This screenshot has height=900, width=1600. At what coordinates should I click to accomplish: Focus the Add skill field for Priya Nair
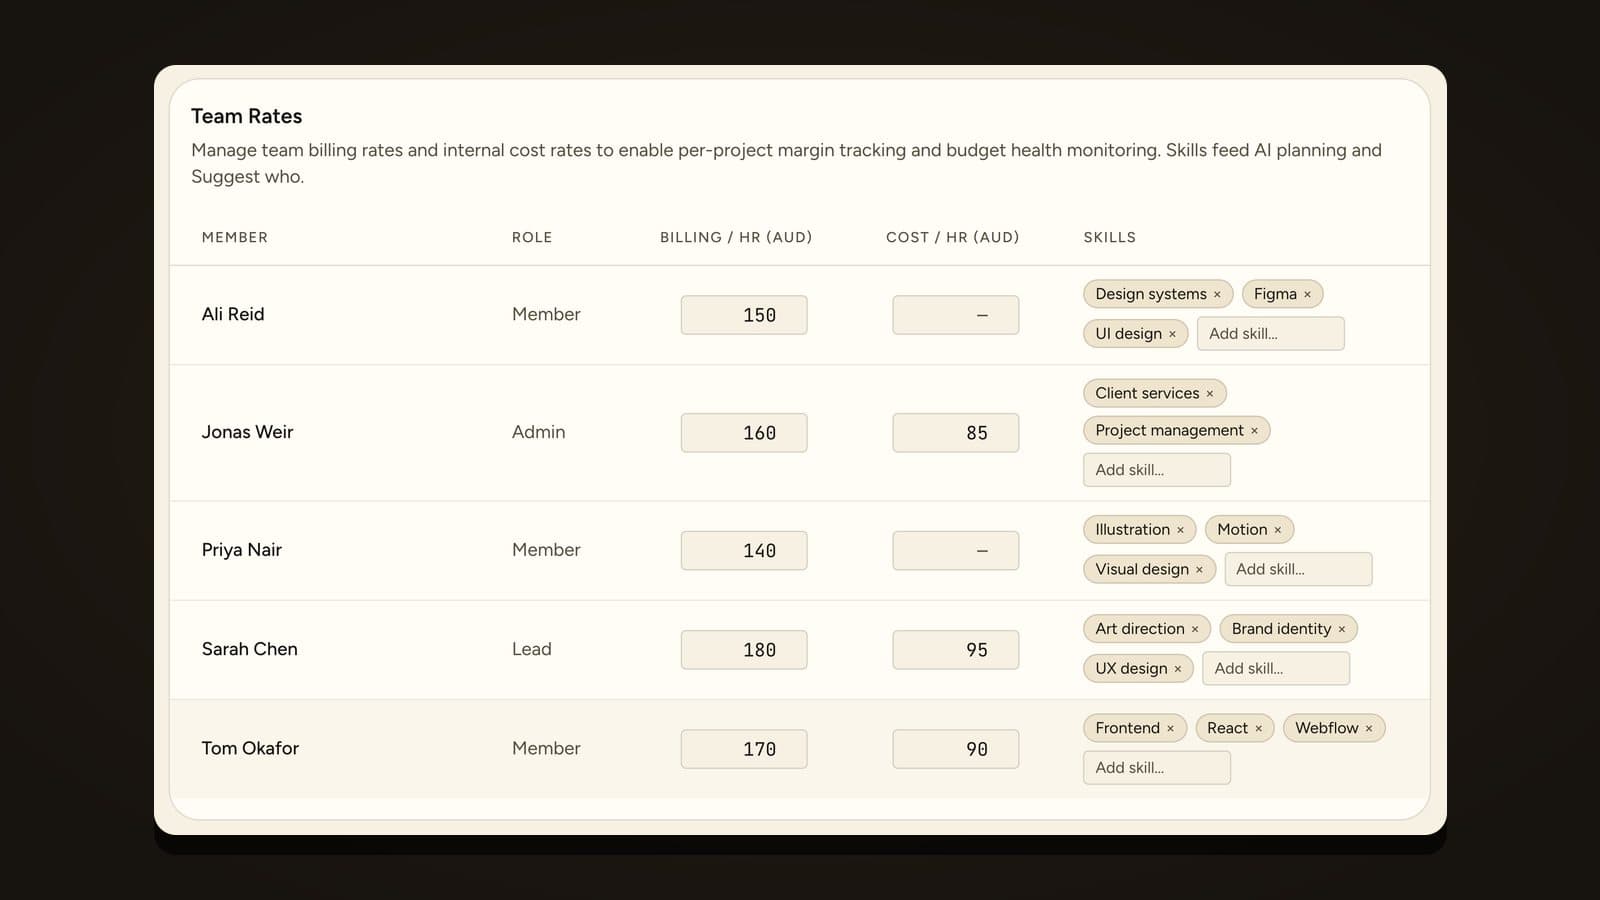(1298, 569)
